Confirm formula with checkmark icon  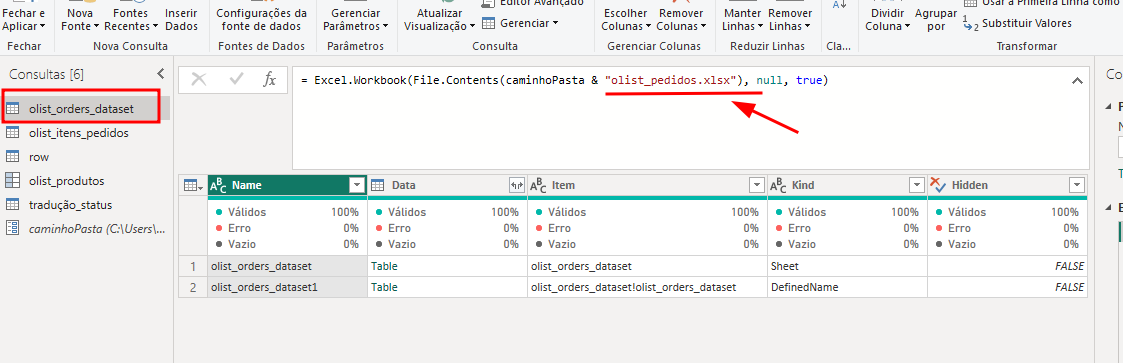(236, 80)
